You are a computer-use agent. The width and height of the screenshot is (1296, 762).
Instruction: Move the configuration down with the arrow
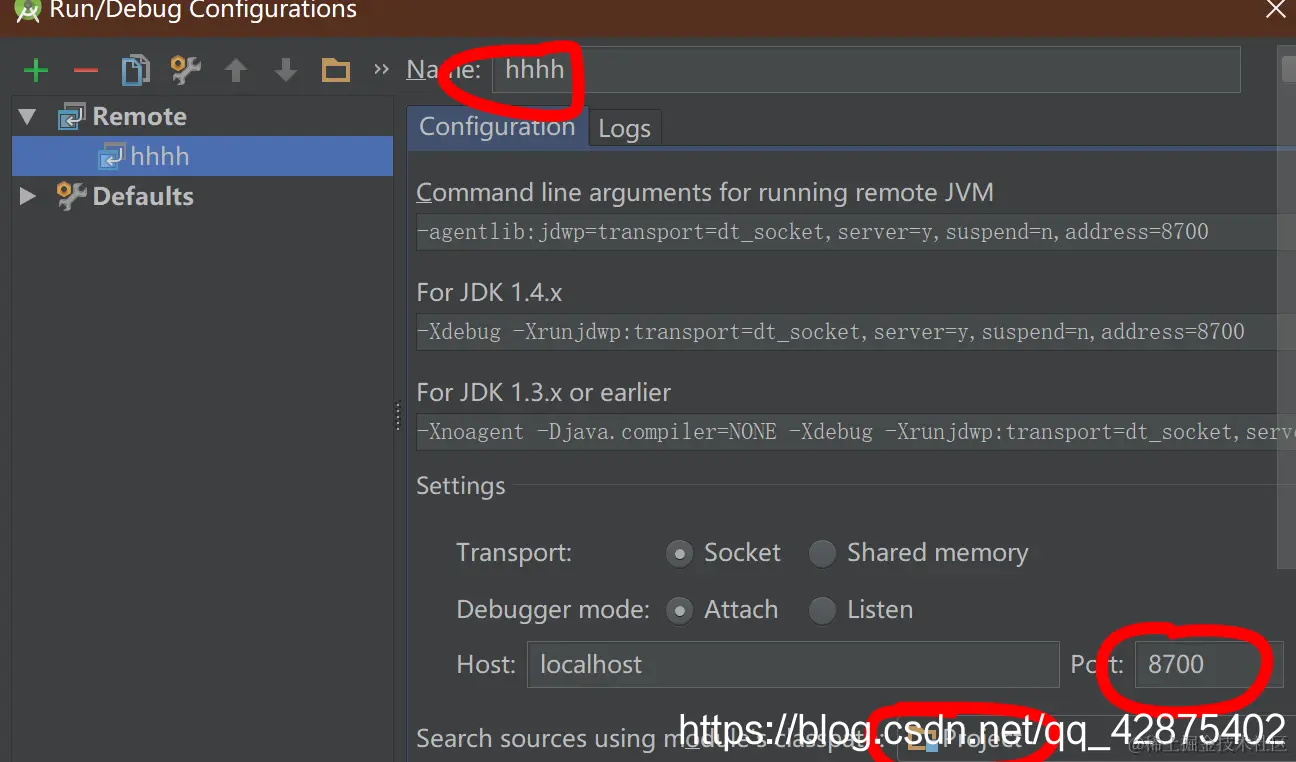point(286,70)
